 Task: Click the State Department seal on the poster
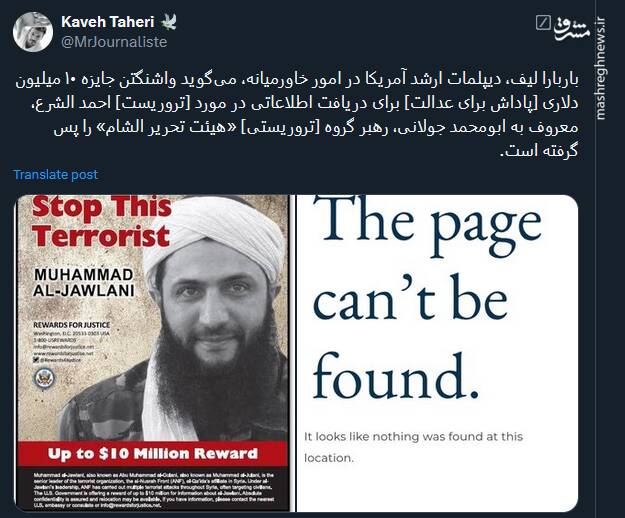tap(43, 379)
